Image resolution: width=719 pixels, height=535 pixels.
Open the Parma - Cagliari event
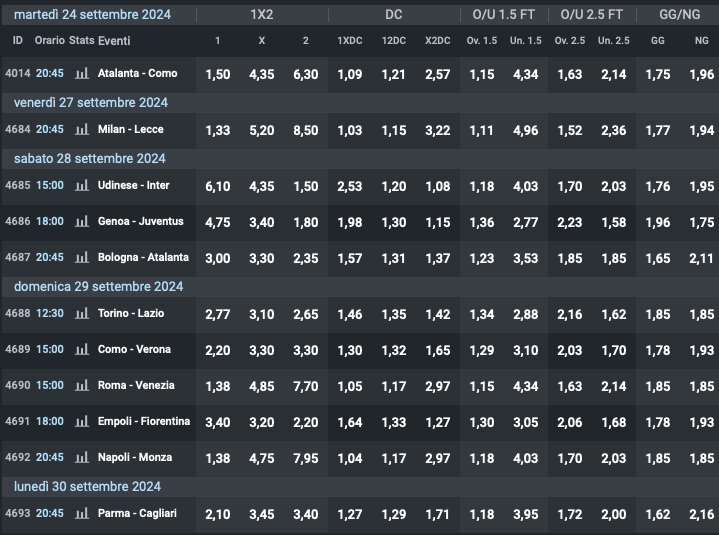(x=137, y=513)
